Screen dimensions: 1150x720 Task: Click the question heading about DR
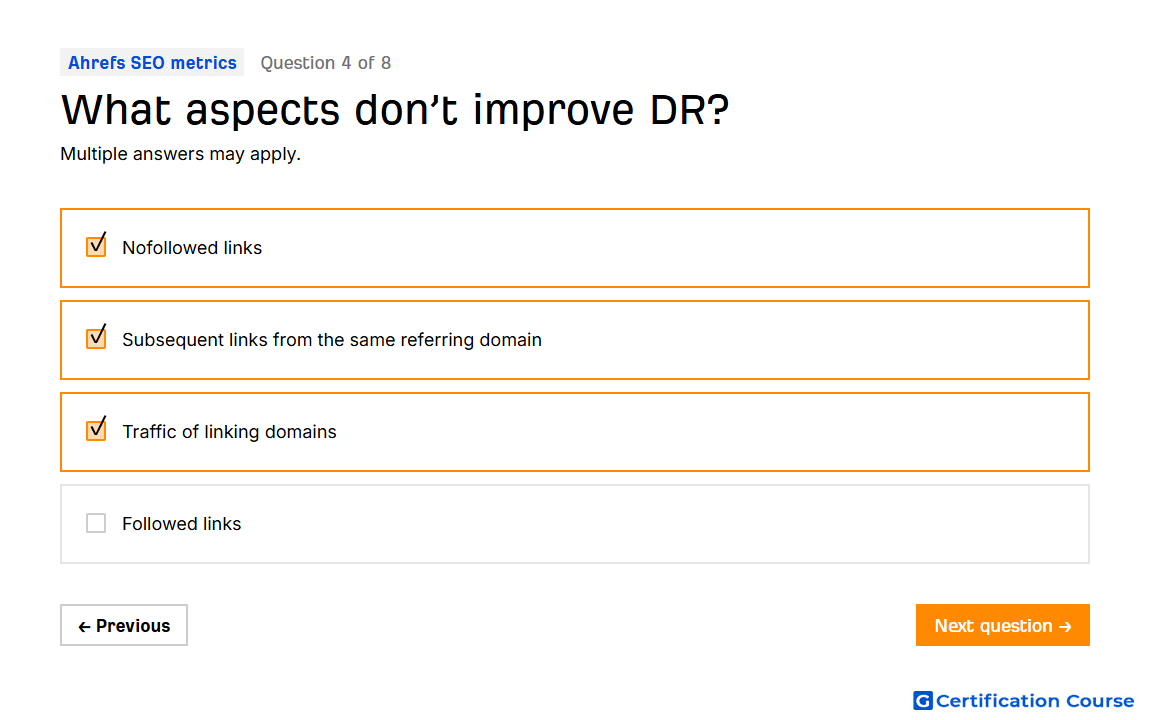click(x=395, y=111)
